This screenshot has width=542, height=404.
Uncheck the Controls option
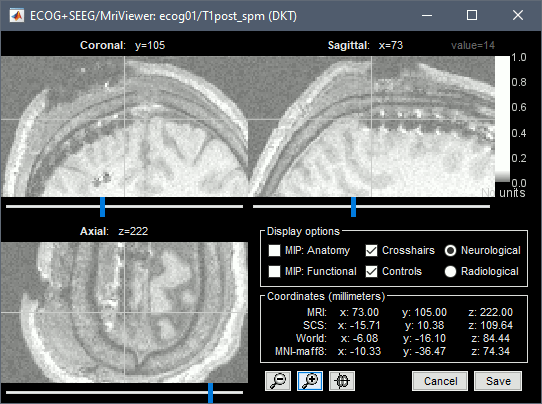pyautogui.click(x=372, y=271)
